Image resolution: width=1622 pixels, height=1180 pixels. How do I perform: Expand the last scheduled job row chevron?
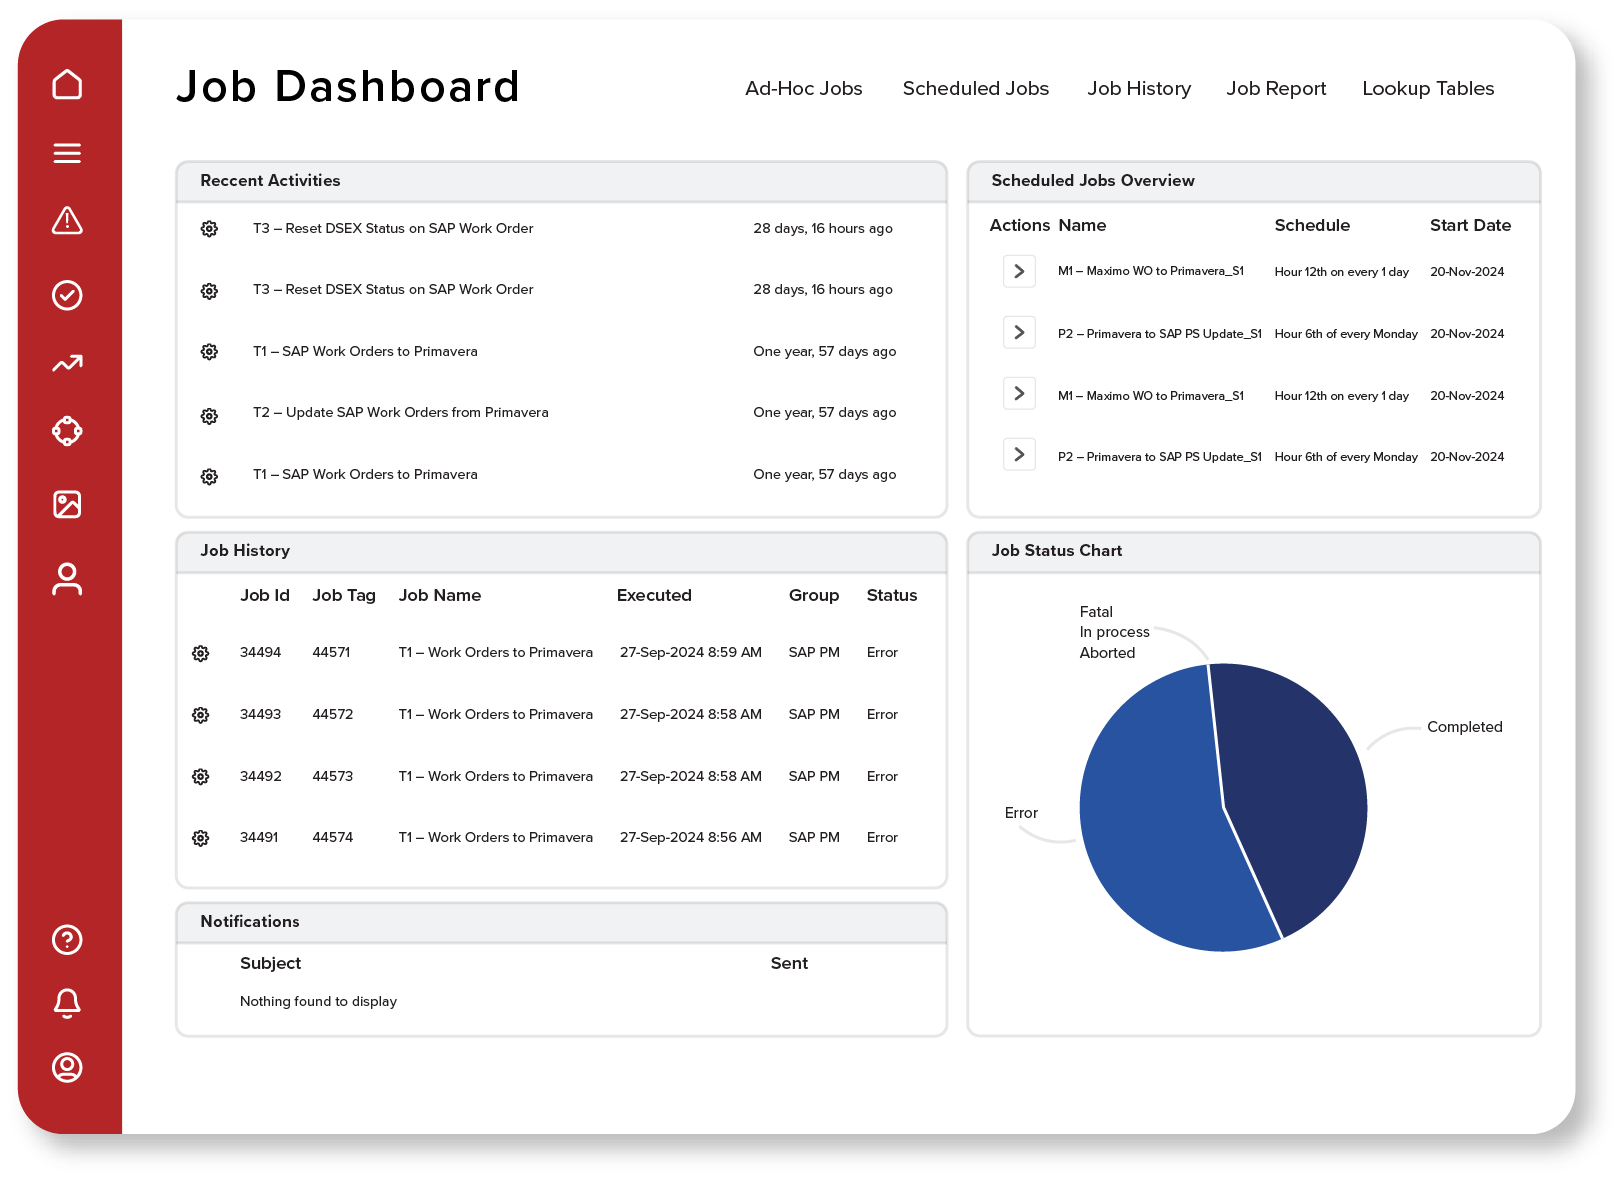[1019, 455]
